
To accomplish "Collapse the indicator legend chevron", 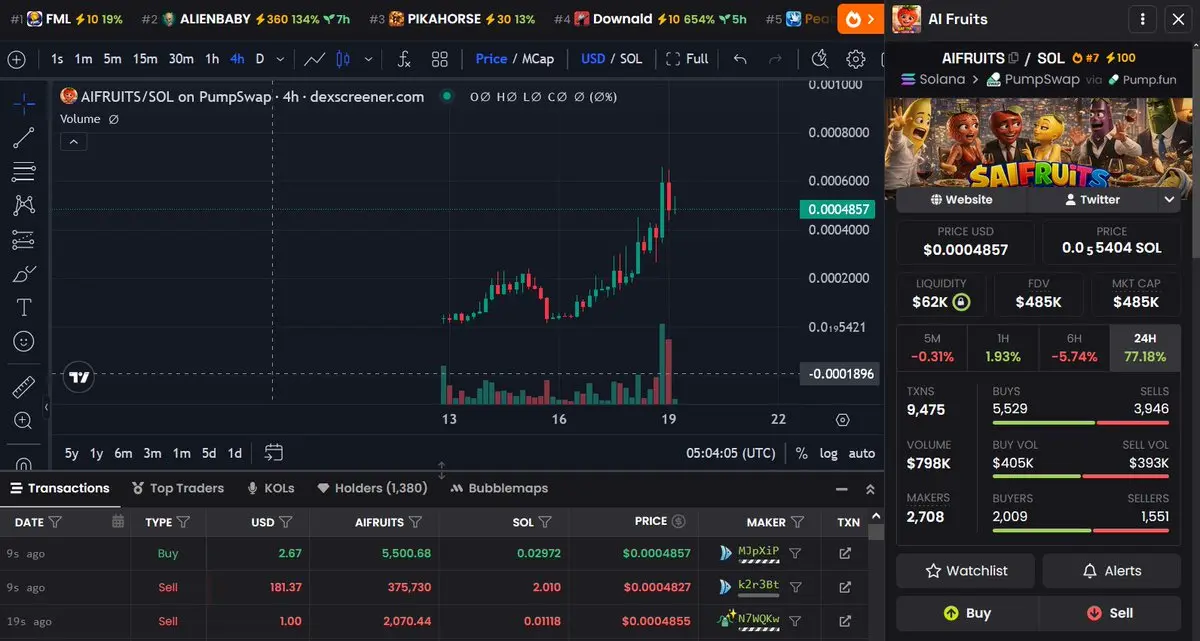I will tap(74, 142).
